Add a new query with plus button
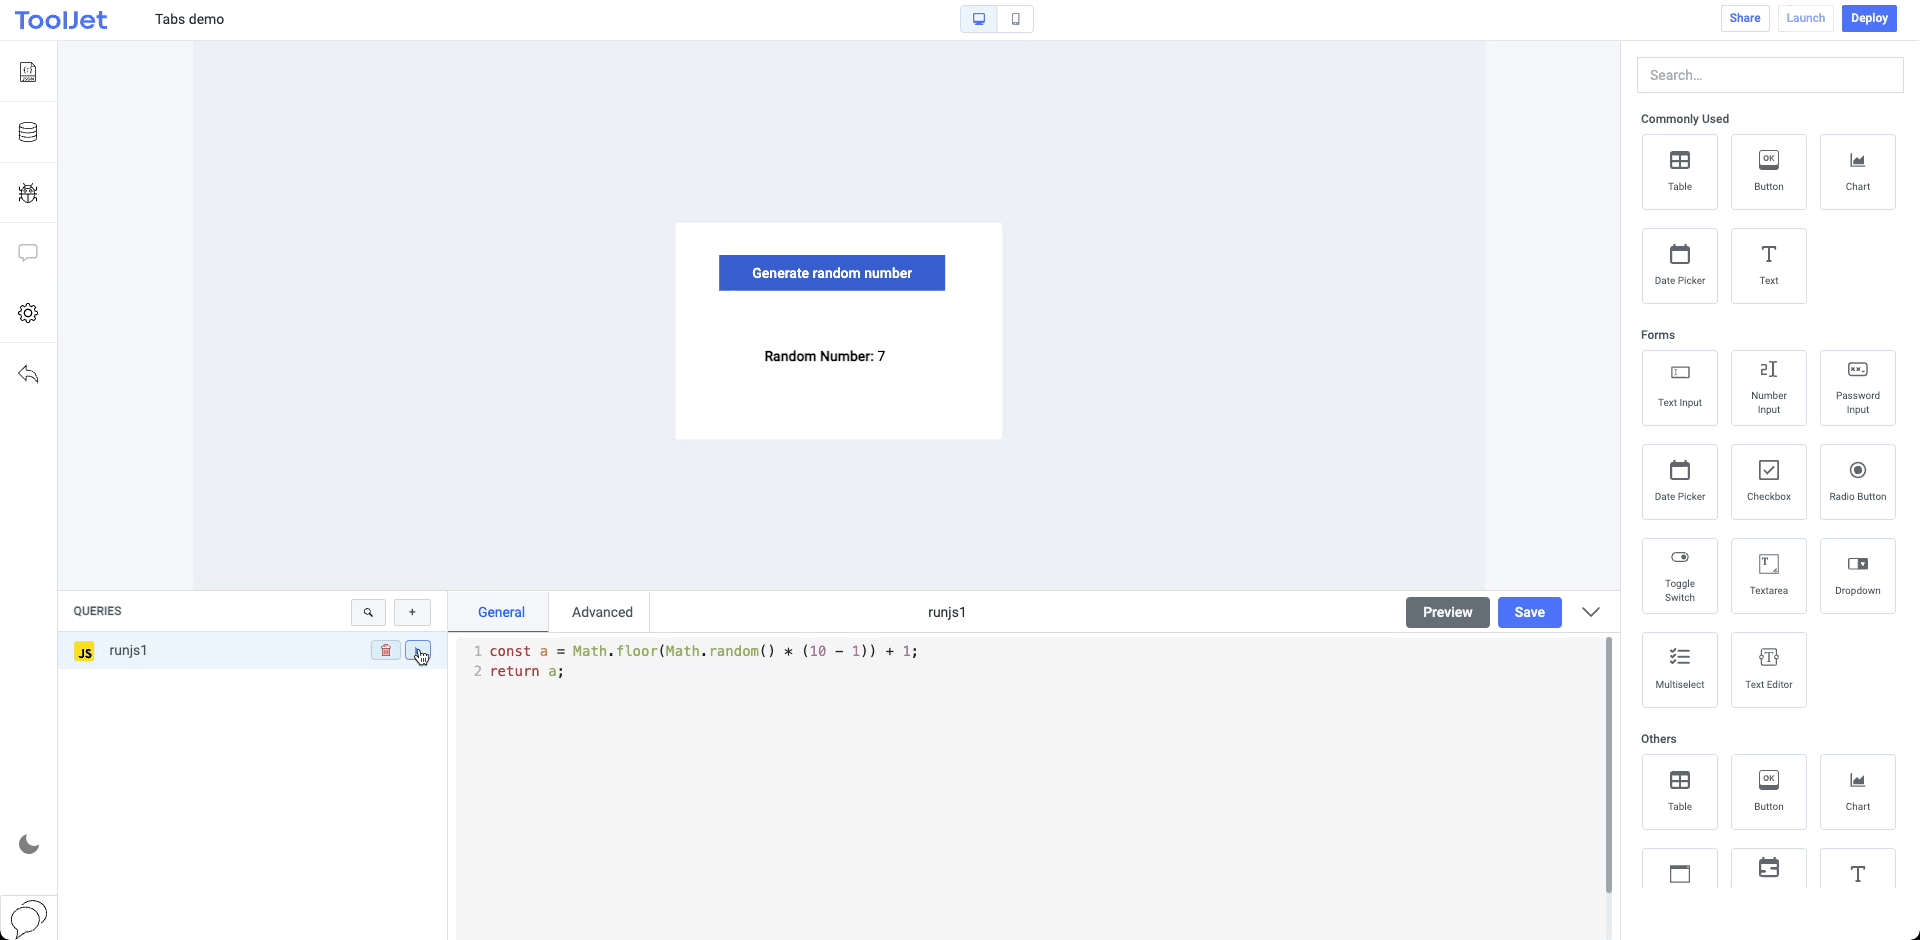Viewport: 1920px width, 940px height. [412, 612]
